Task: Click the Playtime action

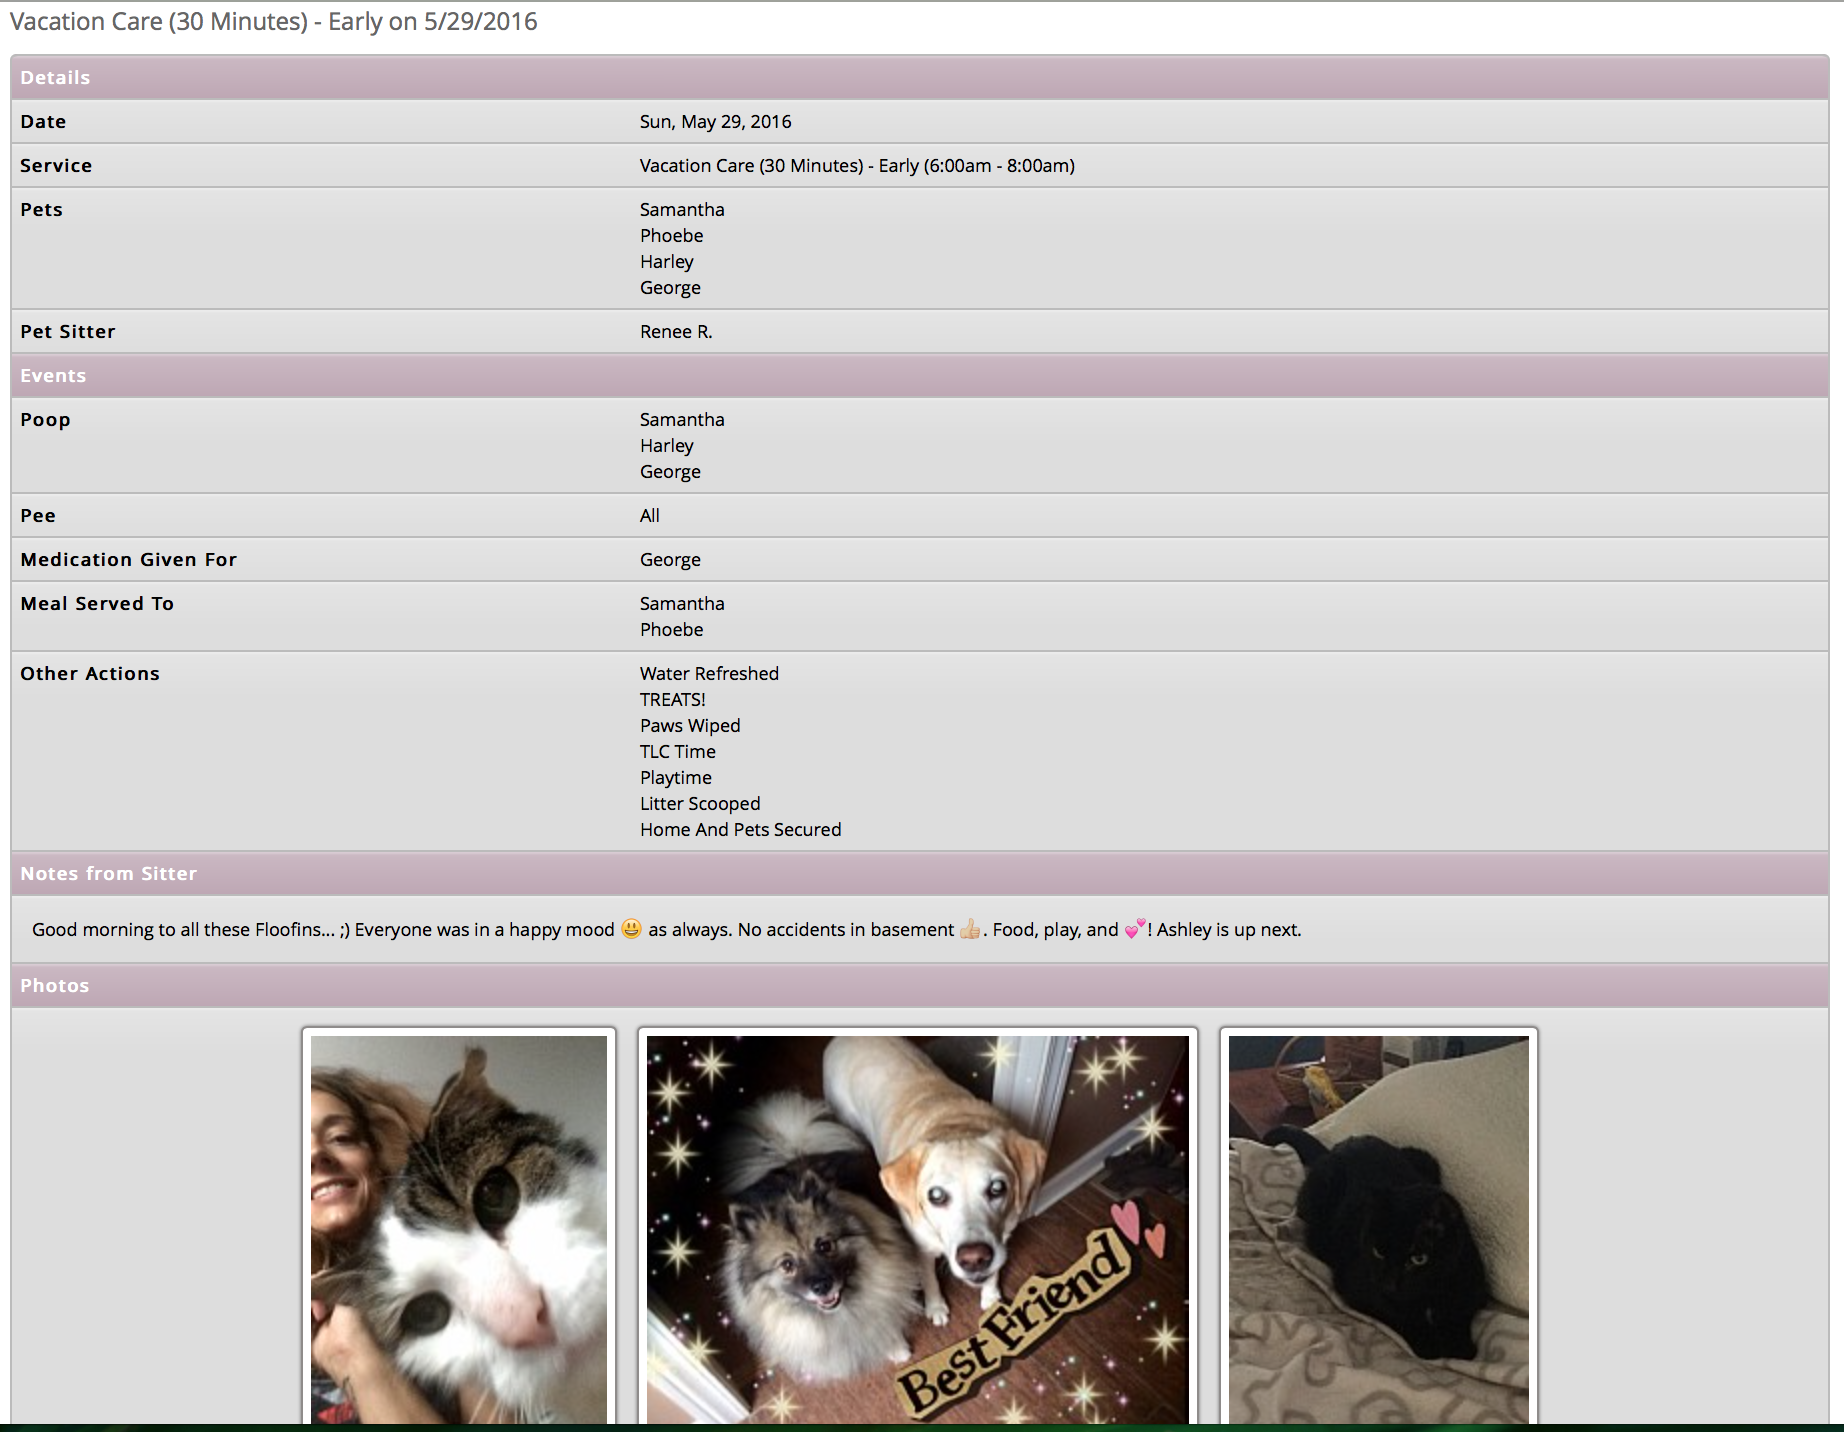Action: coord(676,777)
